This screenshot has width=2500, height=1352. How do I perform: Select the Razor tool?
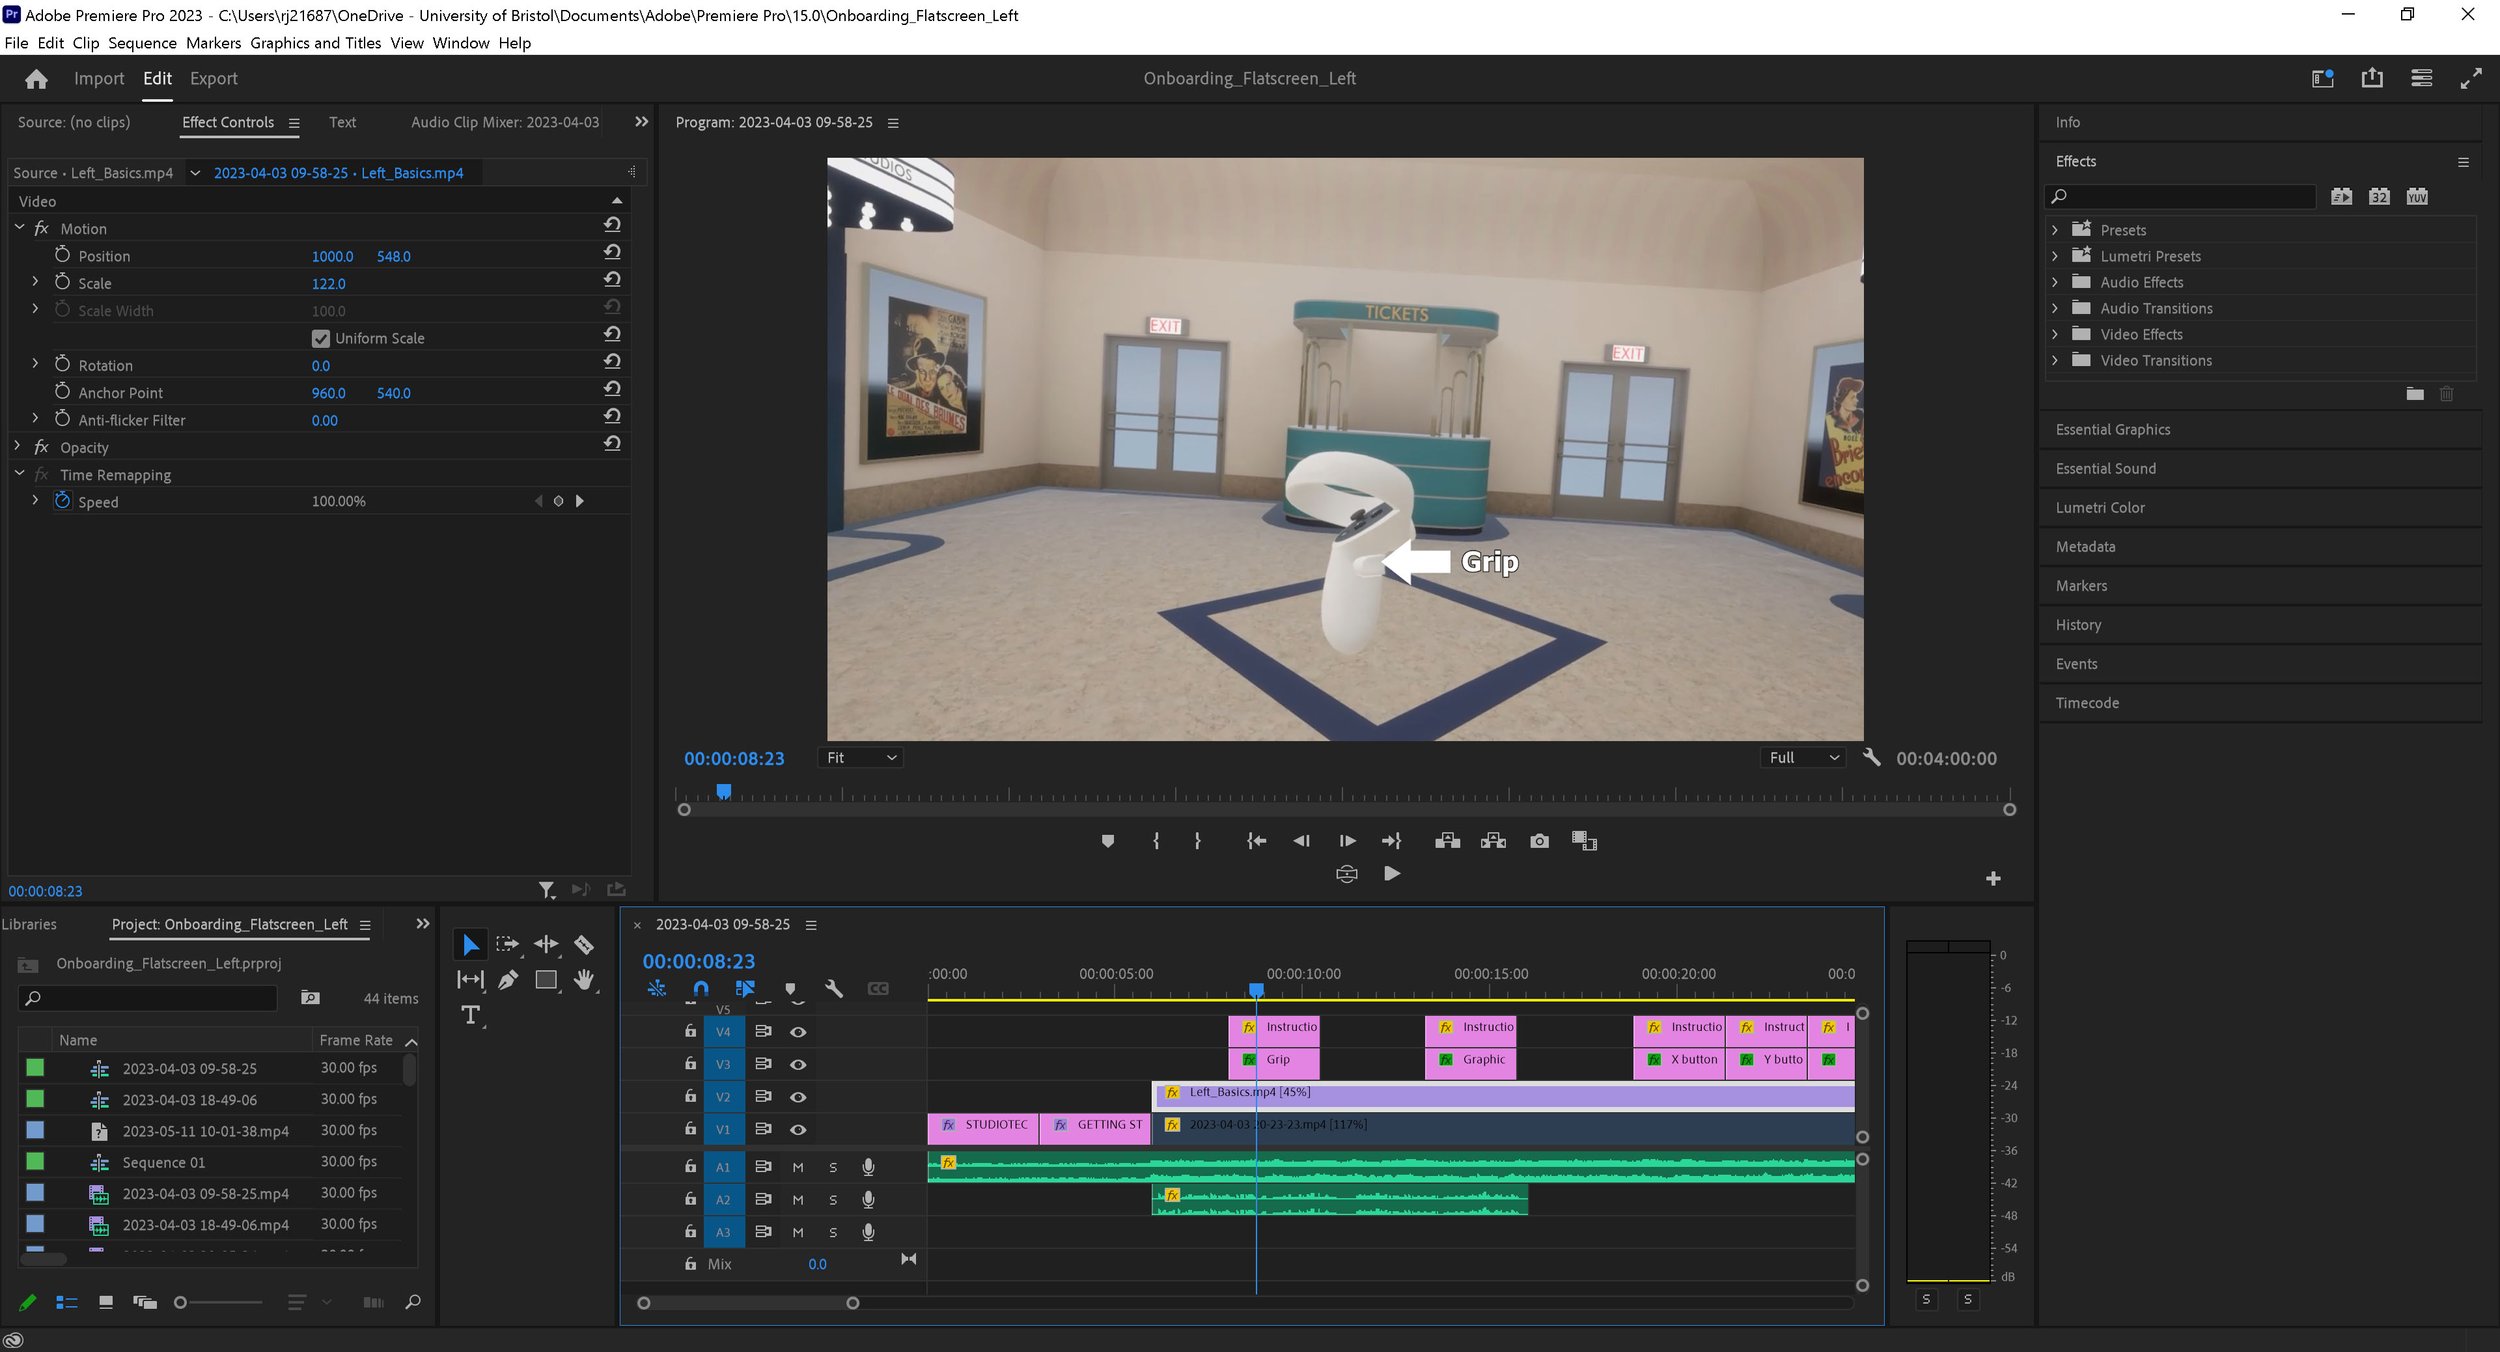point(584,944)
